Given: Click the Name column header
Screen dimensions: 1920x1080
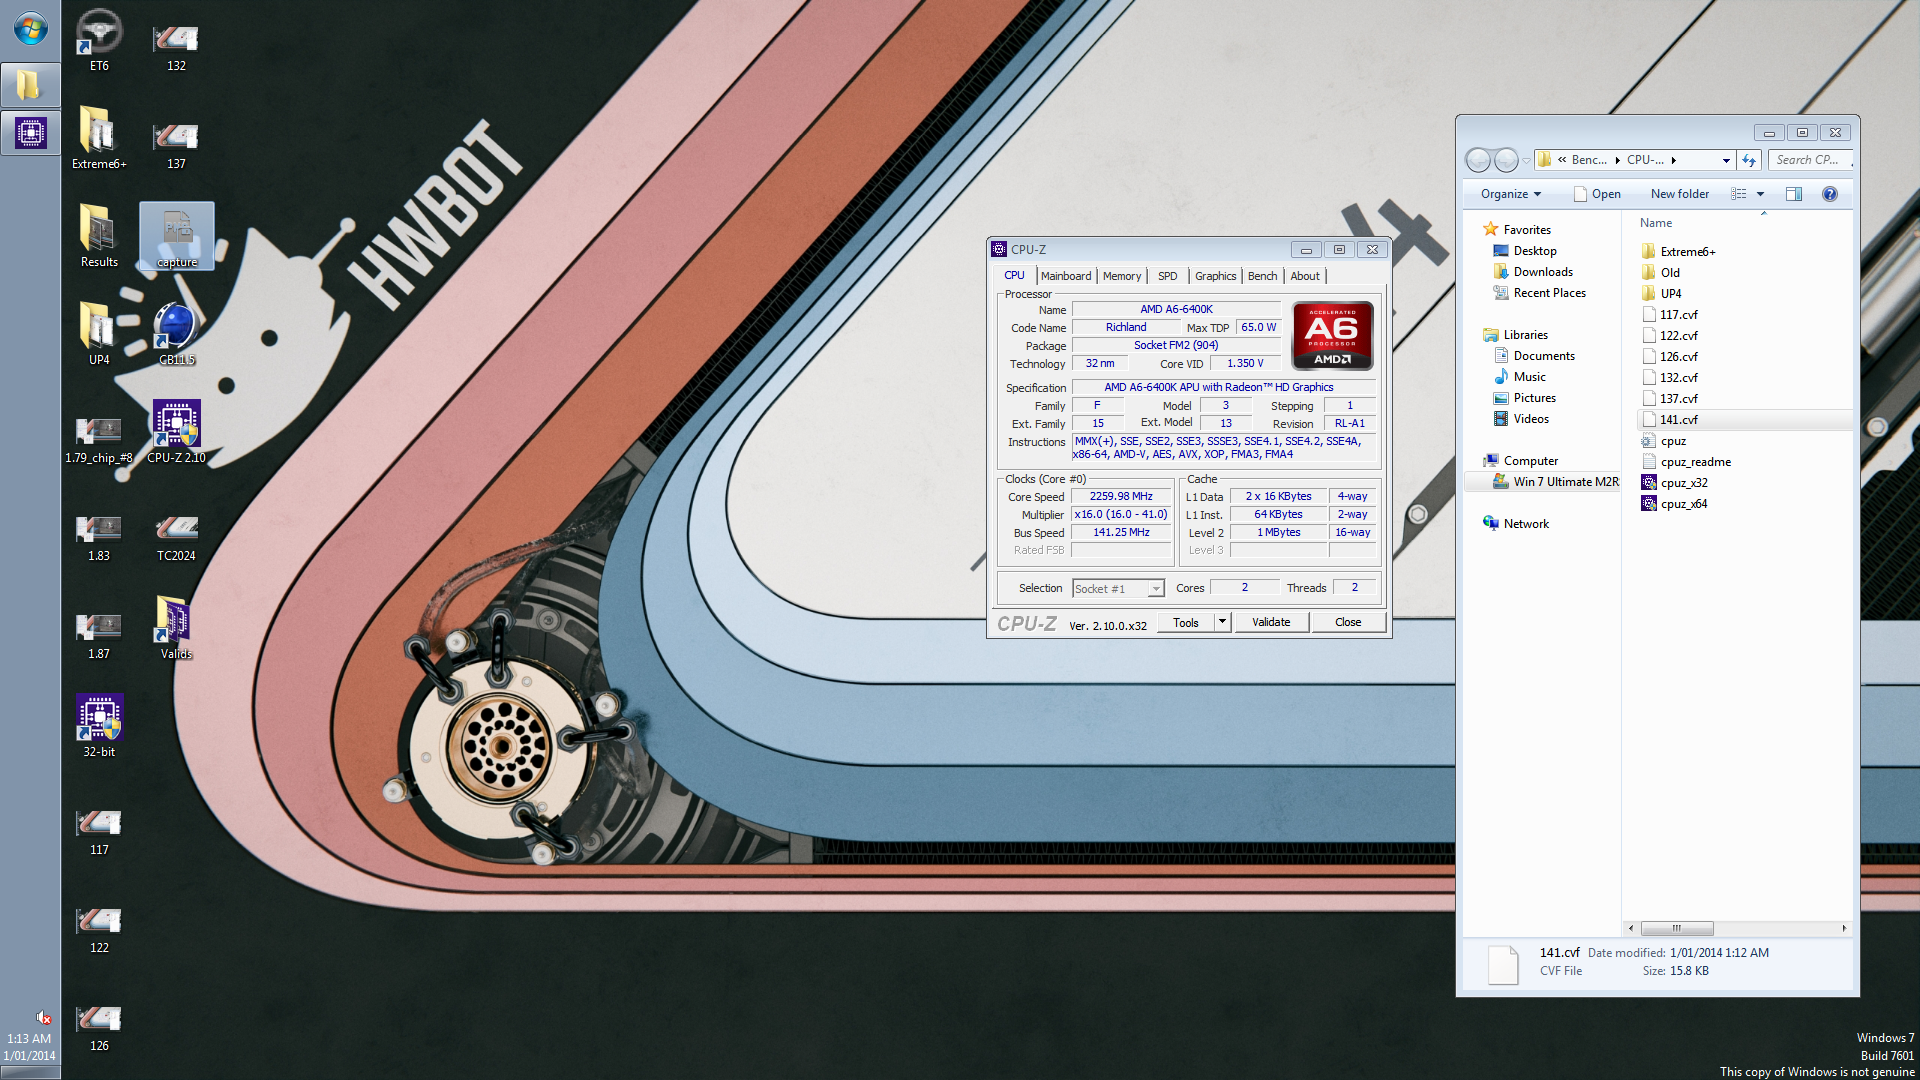Looking at the screenshot, I should 1656,223.
